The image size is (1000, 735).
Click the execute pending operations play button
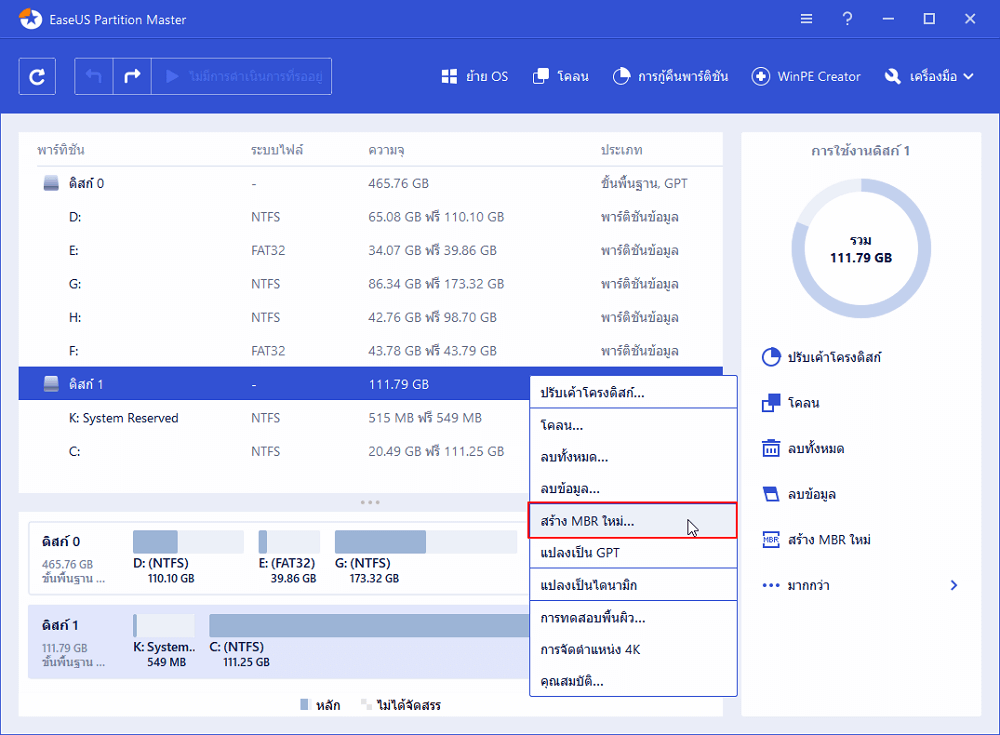pos(242,77)
